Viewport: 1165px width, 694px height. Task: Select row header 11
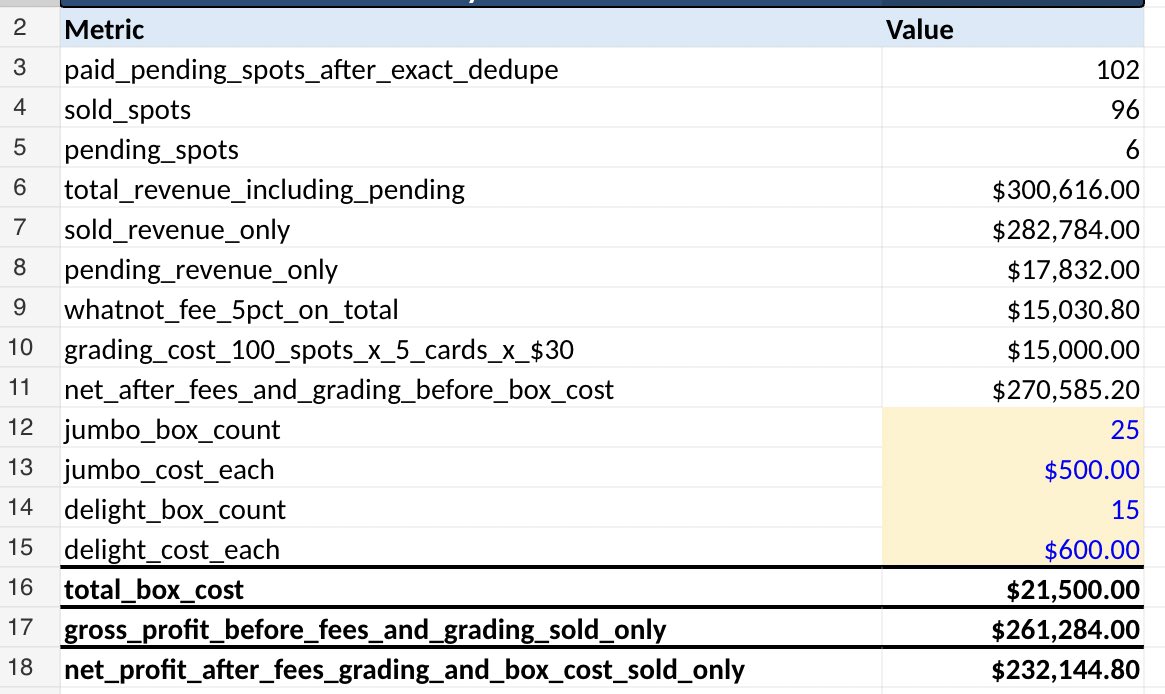click(x=30, y=389)
